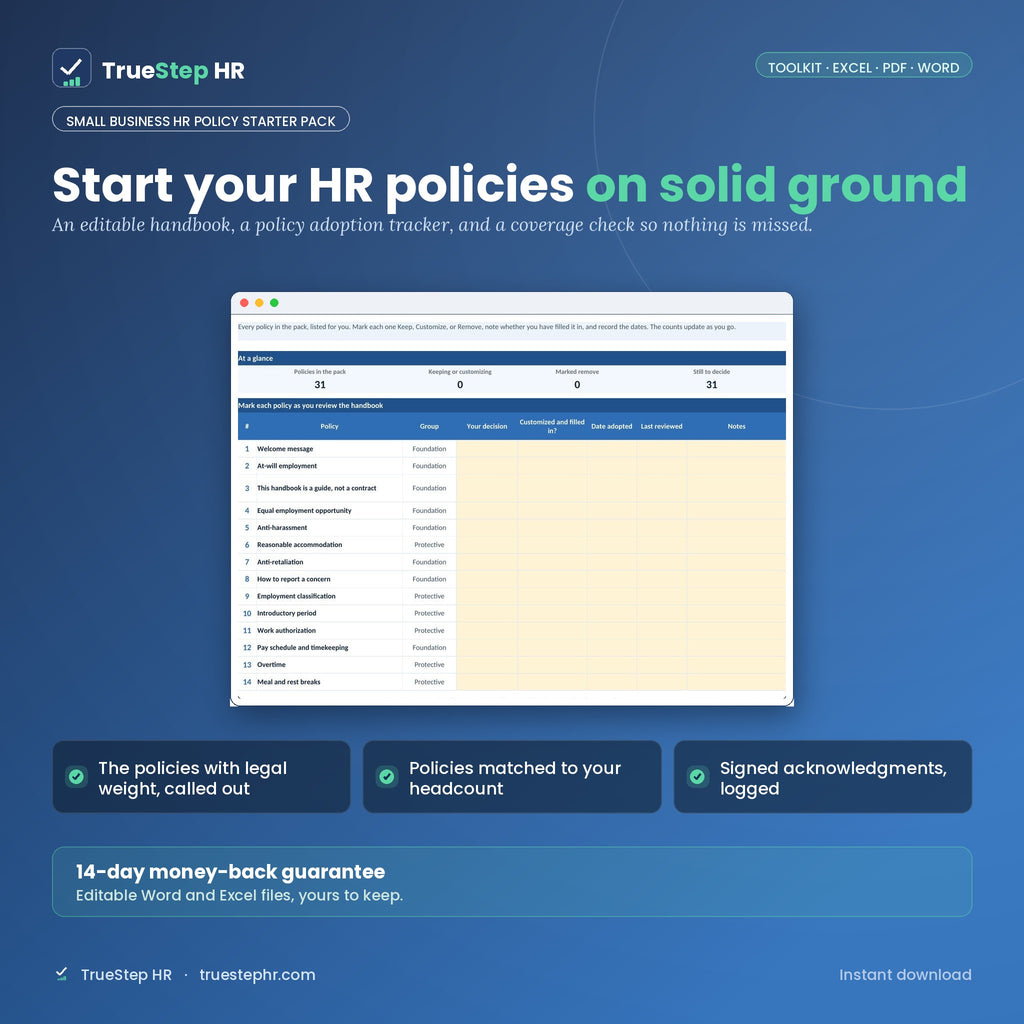Click the spreadsheet instruction text about Keep, Customize, or Remove
This screenshot has height=1024, width=1024.
coord(487,327)
